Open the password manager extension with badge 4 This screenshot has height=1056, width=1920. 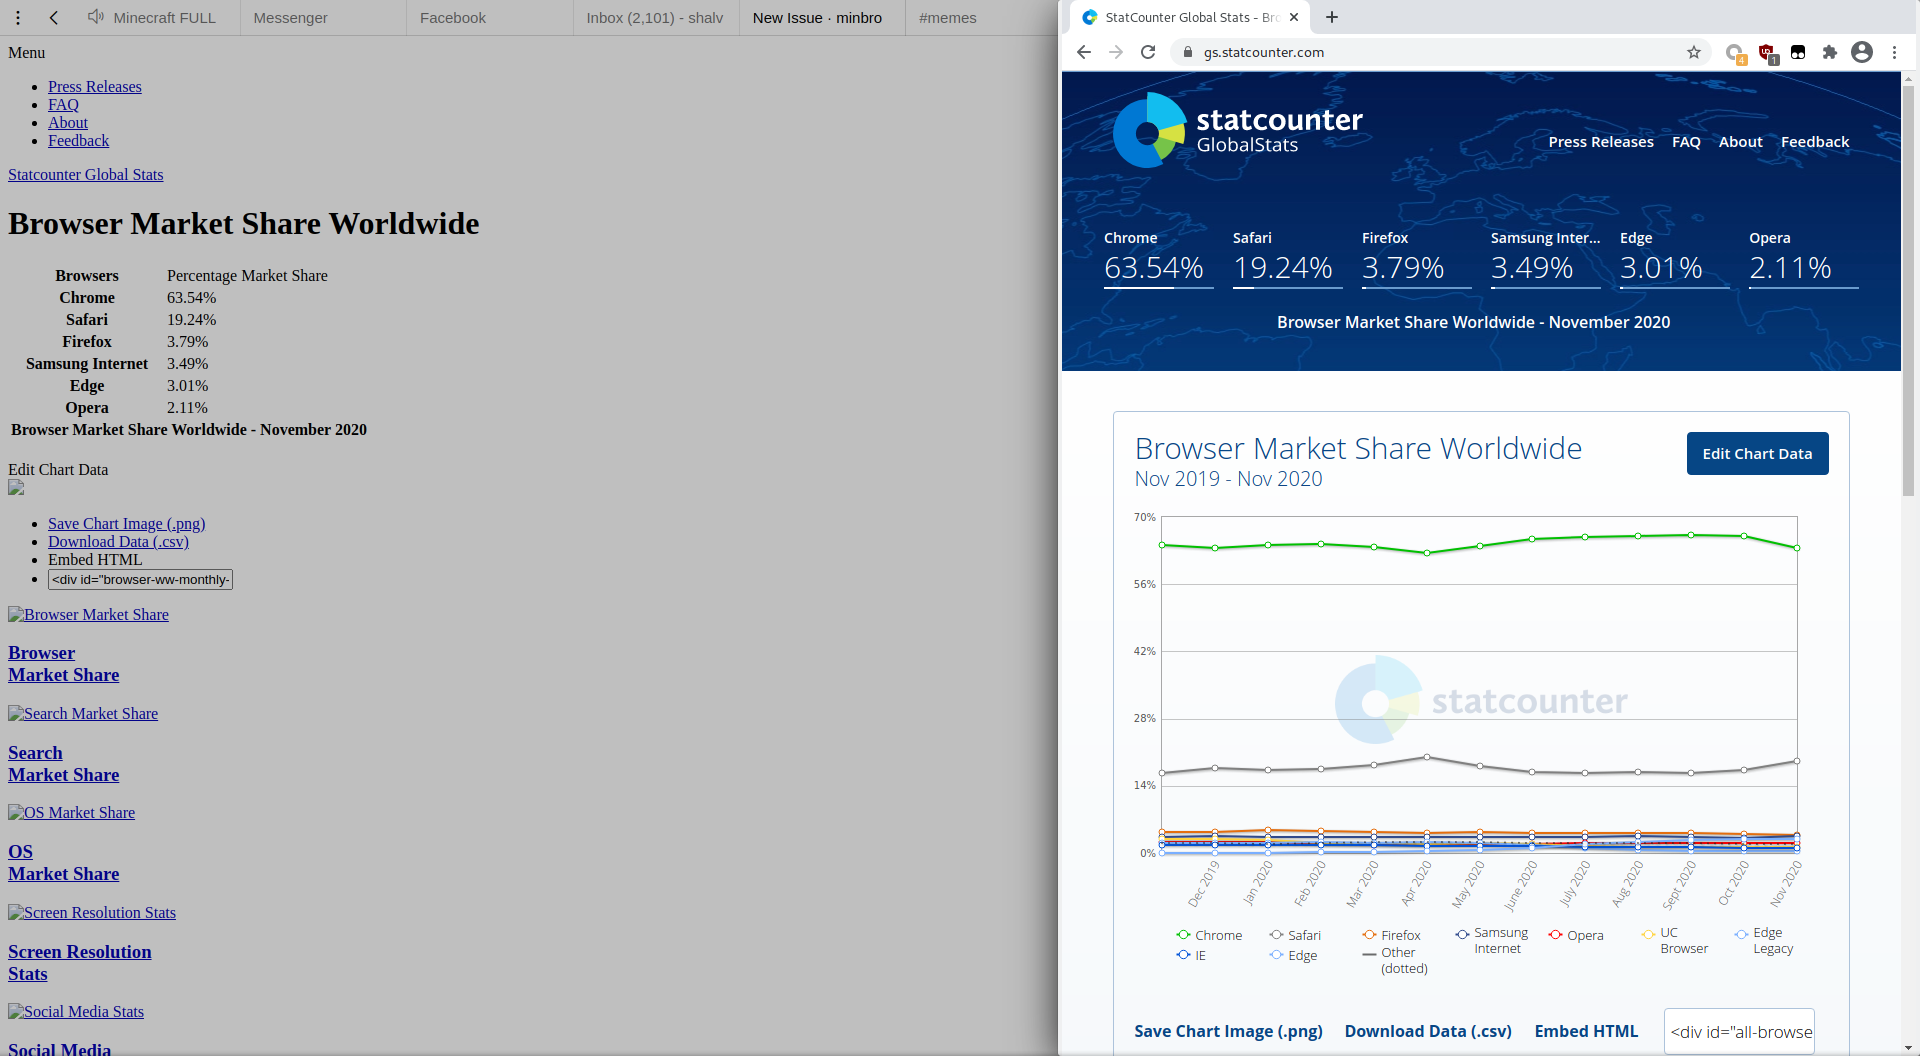click(x=1735, y=52)
